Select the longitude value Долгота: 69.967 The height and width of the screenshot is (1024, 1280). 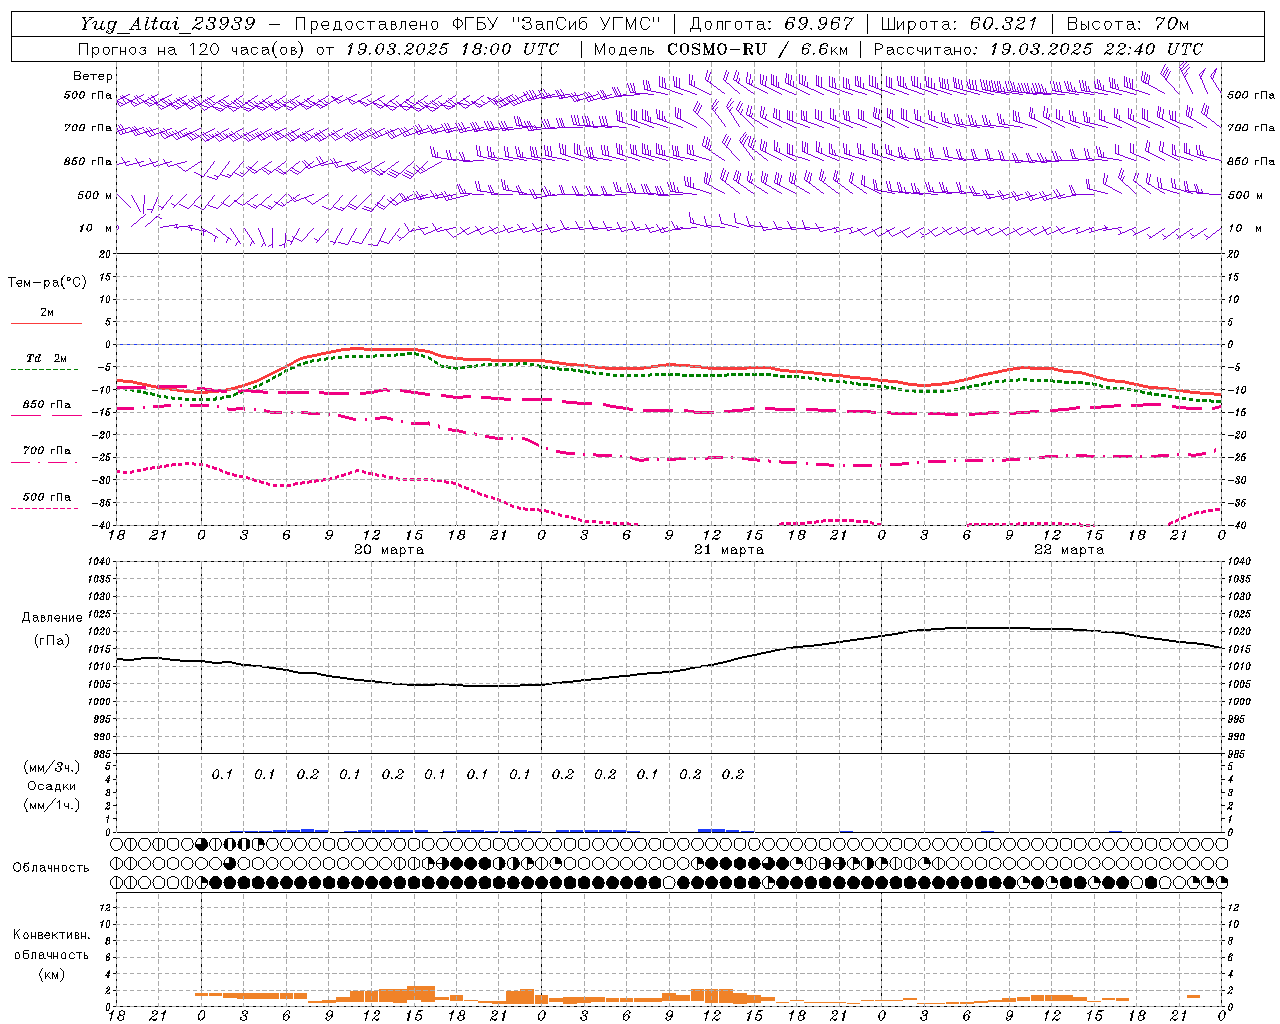[x=771, y=24]
